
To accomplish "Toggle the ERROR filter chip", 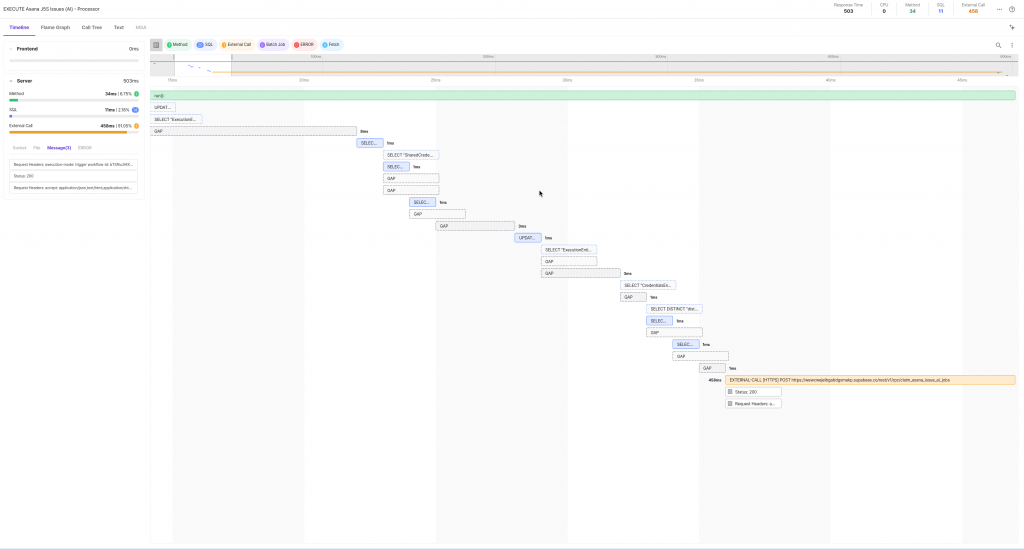I will [x=304, y=45].
